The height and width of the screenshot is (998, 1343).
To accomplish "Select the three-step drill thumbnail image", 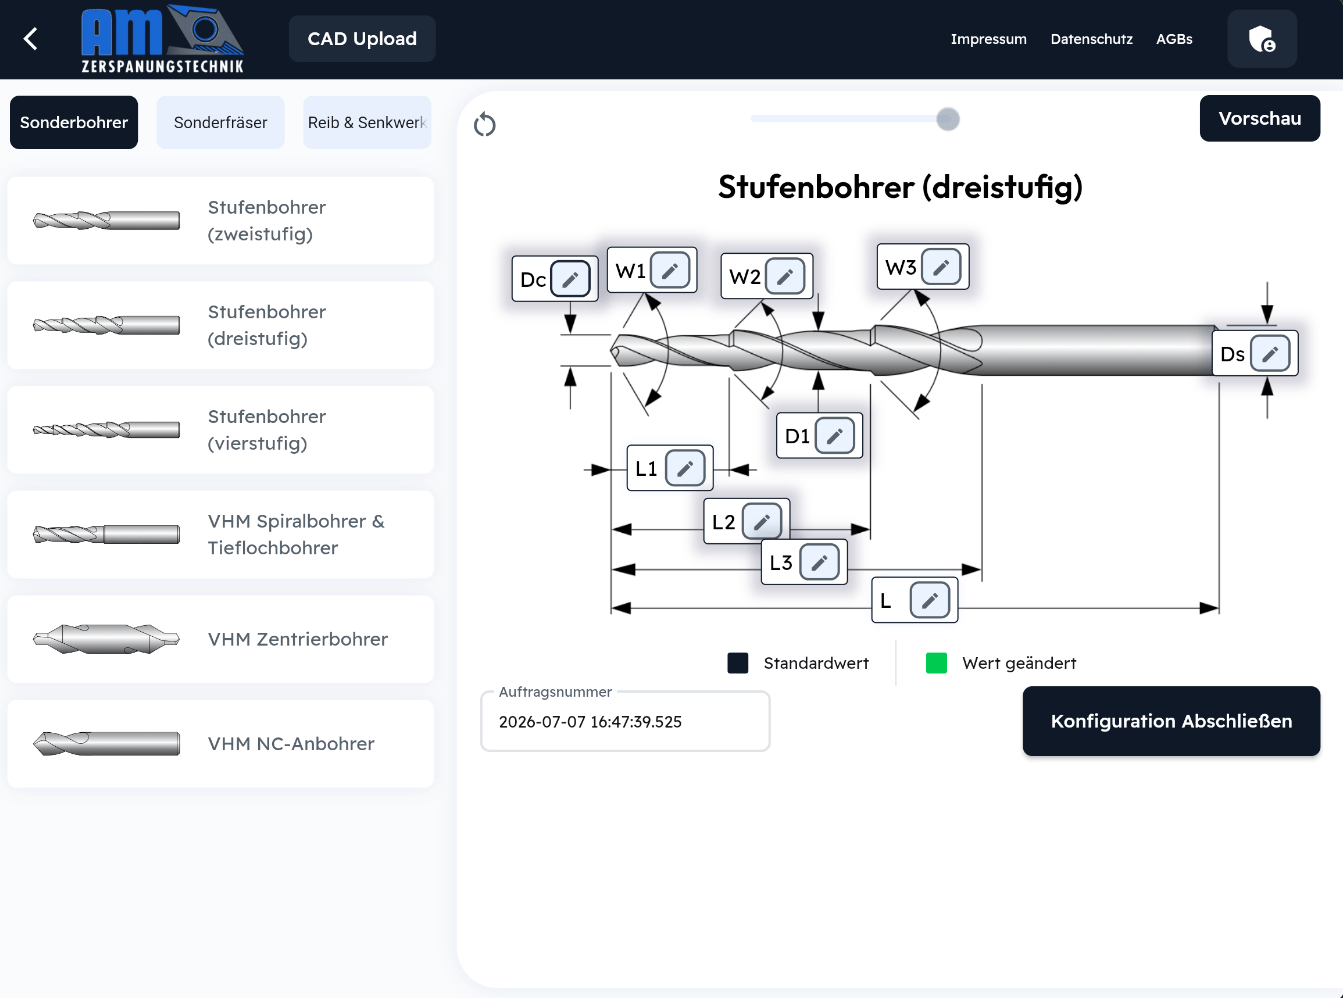I will tap(106, 325).
